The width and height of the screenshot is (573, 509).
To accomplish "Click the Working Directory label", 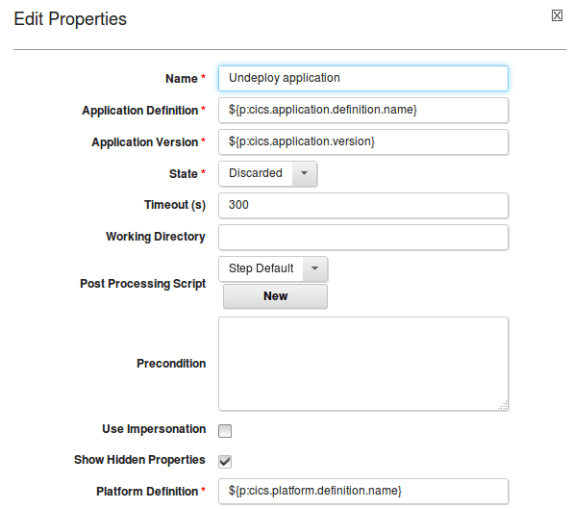I will coord(156,237).
